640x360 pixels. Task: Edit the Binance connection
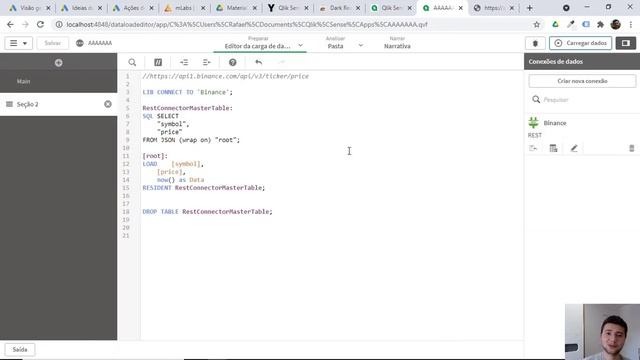[574, 149]
